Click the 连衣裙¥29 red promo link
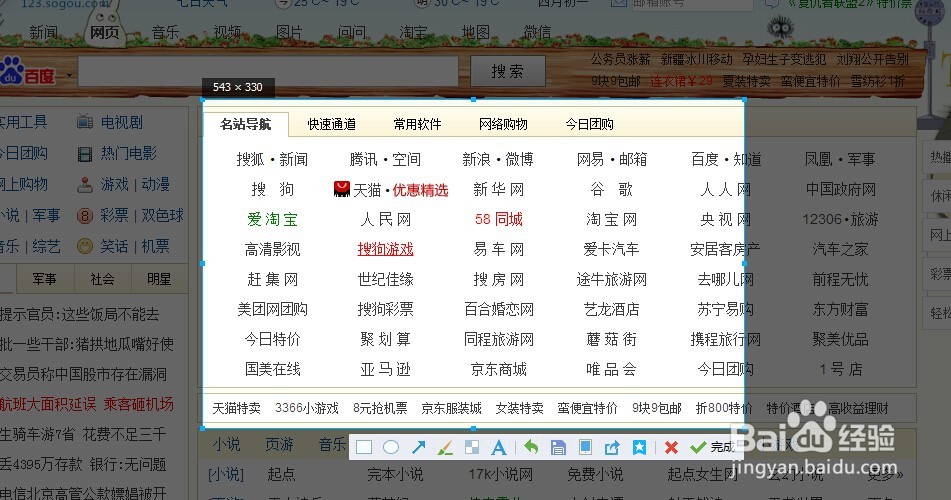 tap(682, 81)
